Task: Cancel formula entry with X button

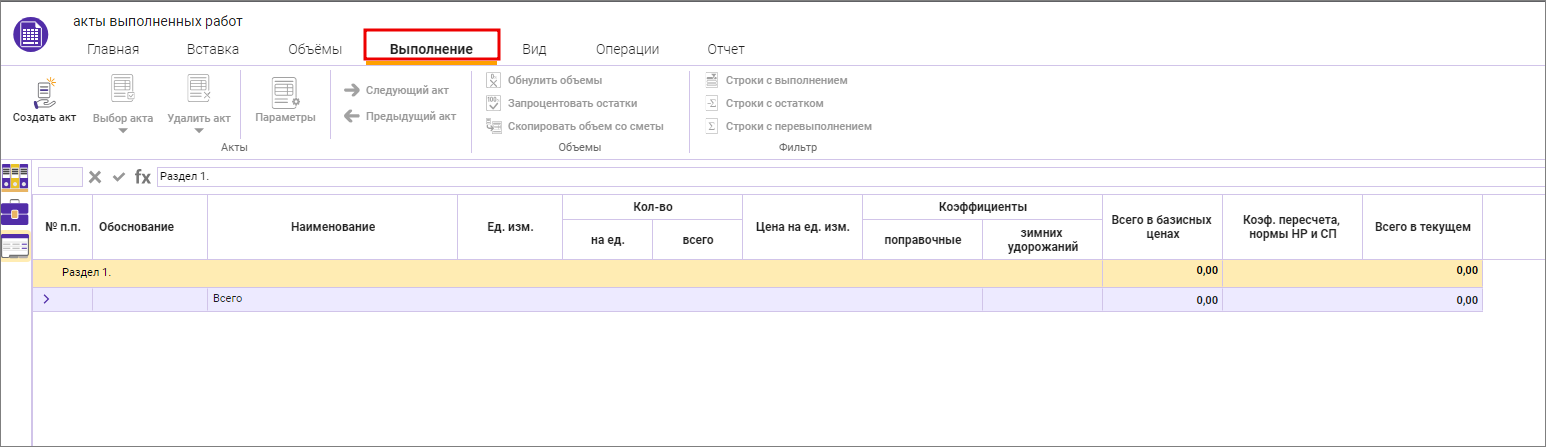Action: point(95,177)
